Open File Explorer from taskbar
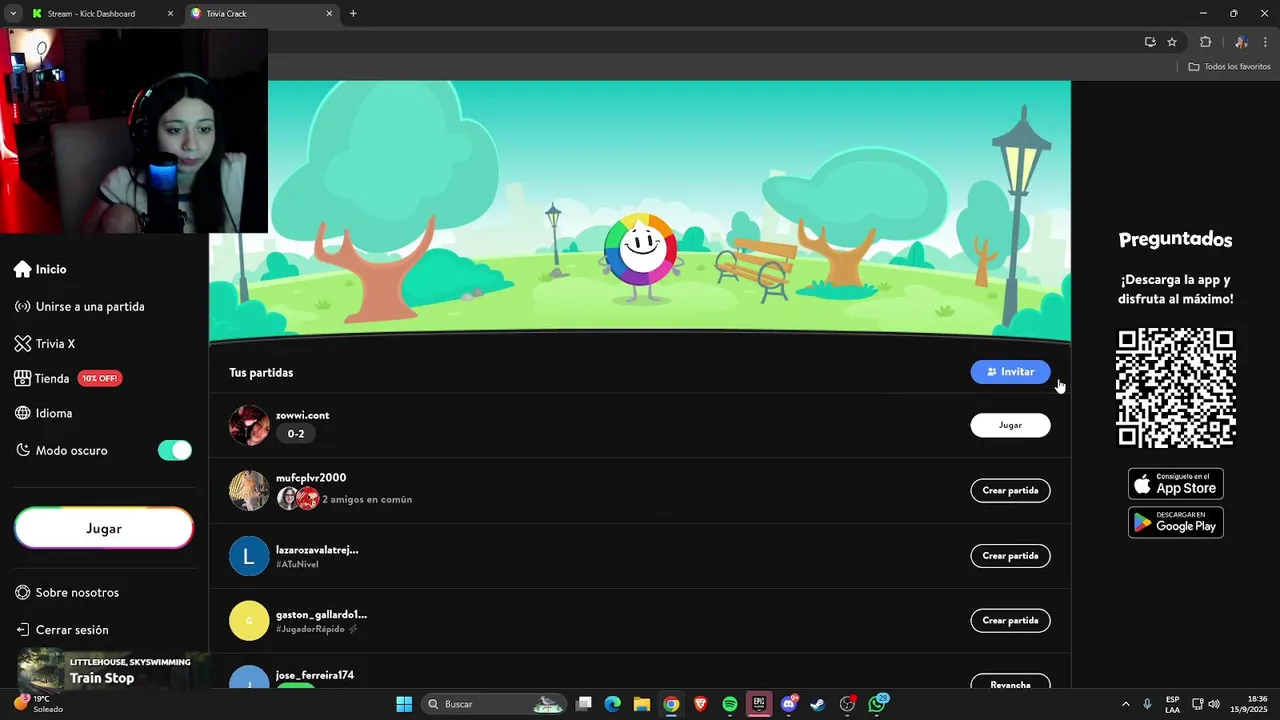The height and width of the screenshot is (720, 1280). pyautogui.click(x=642, y=704)
